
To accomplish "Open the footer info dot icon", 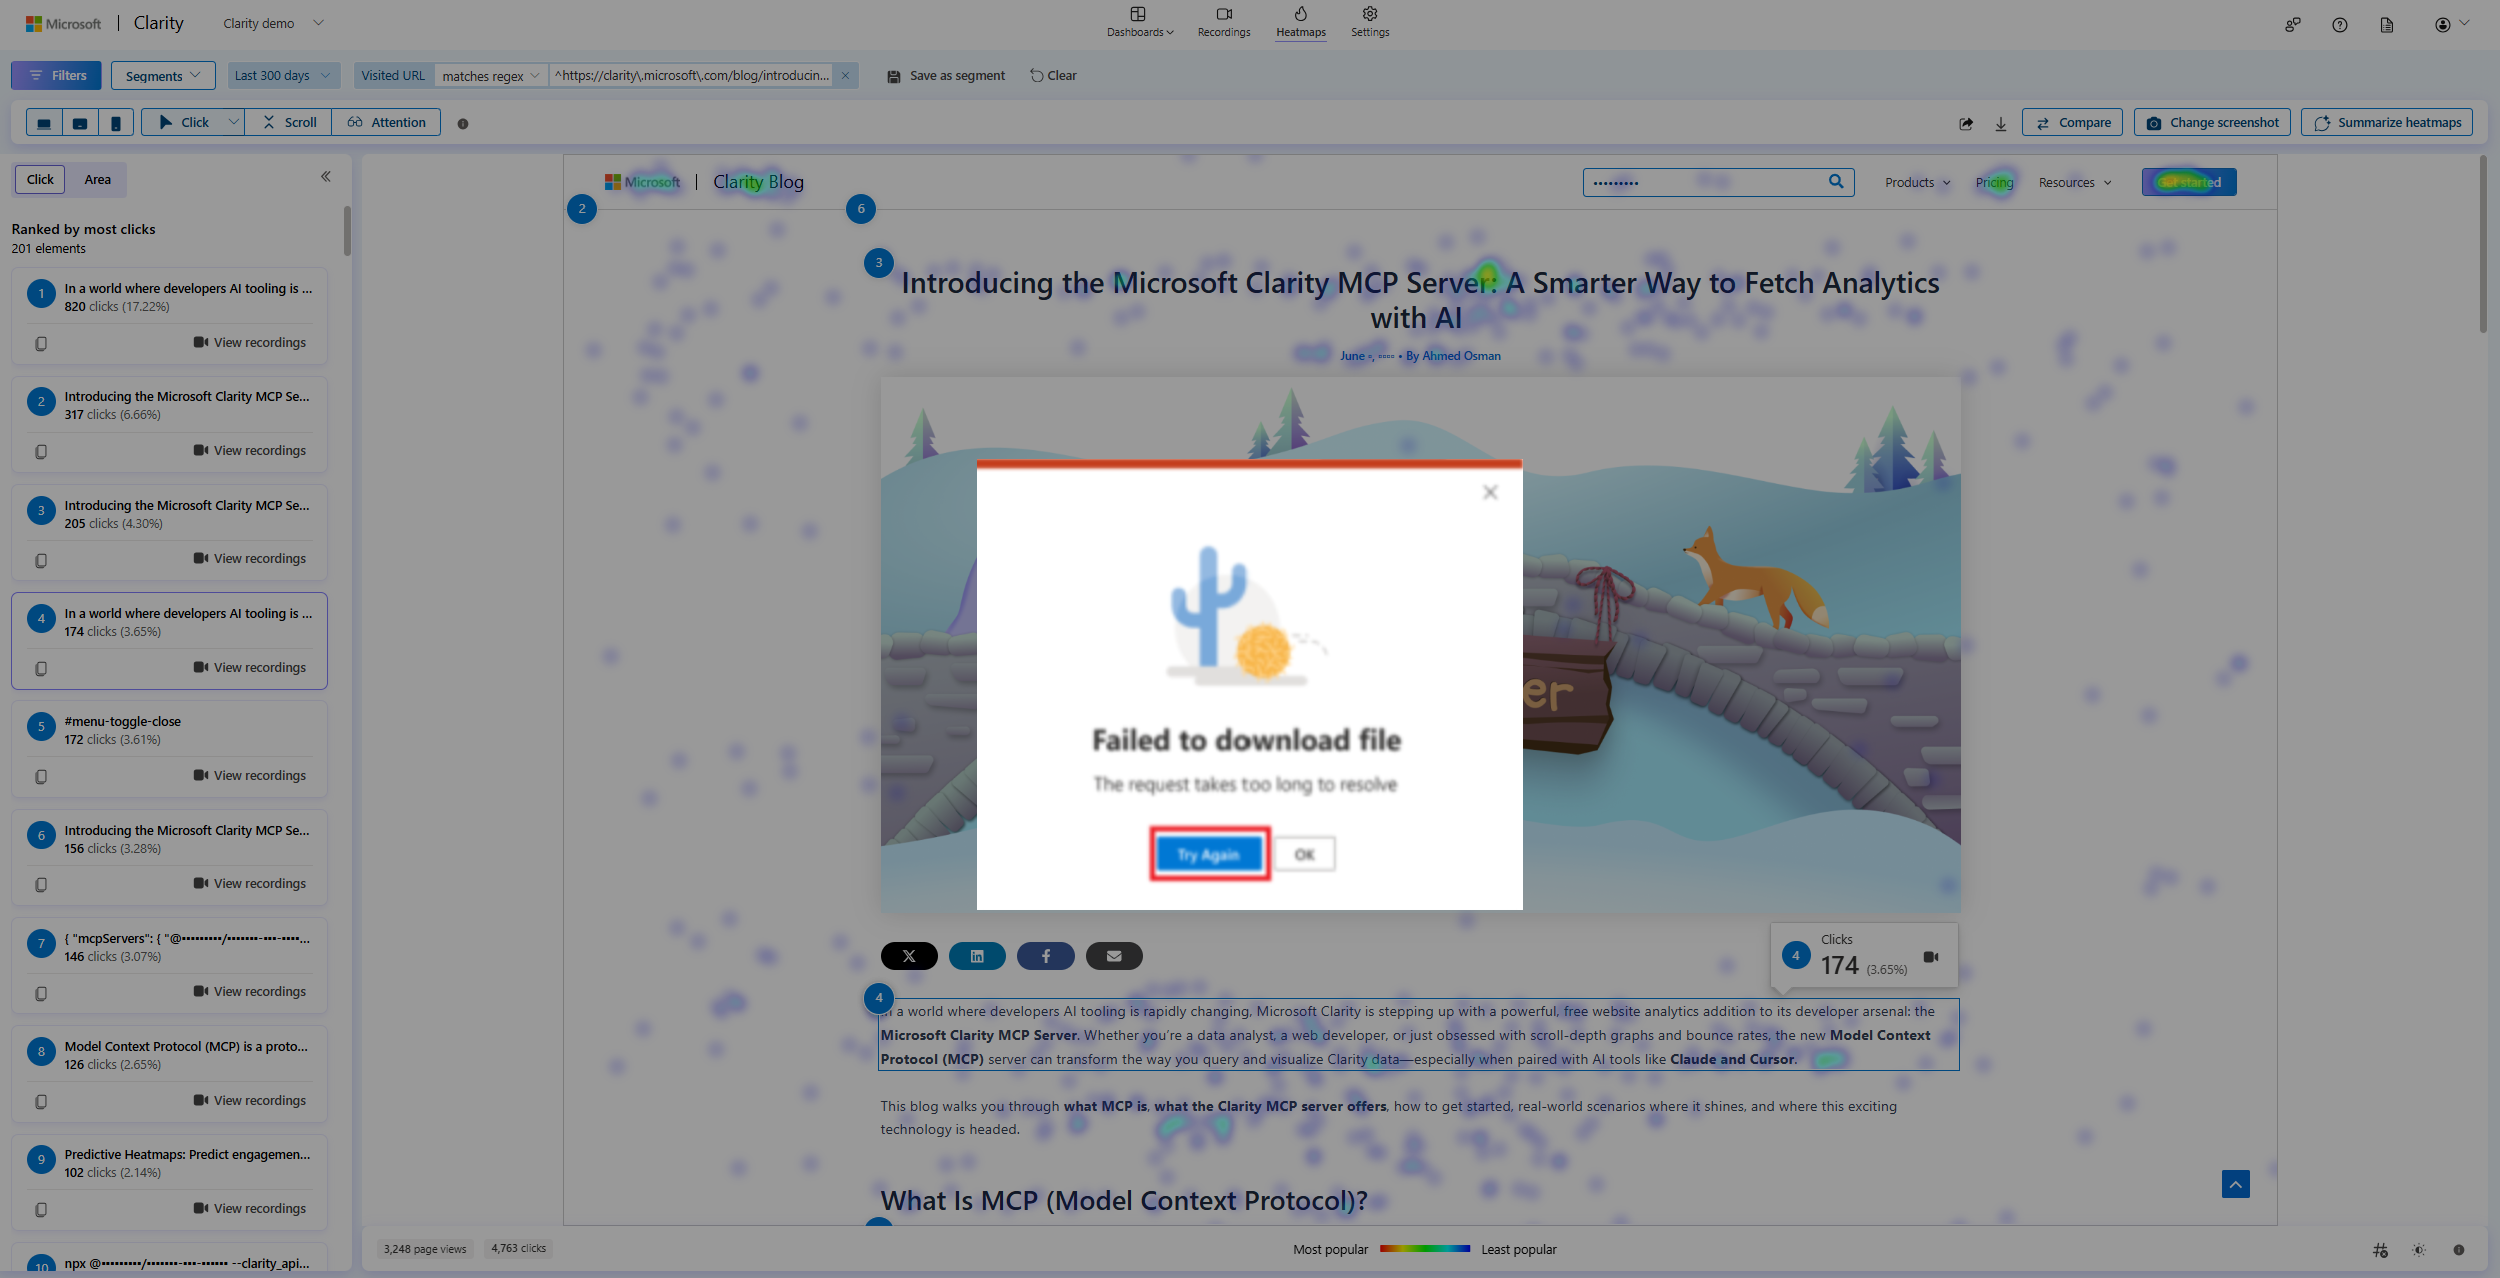I will tap(2459, 1250).
